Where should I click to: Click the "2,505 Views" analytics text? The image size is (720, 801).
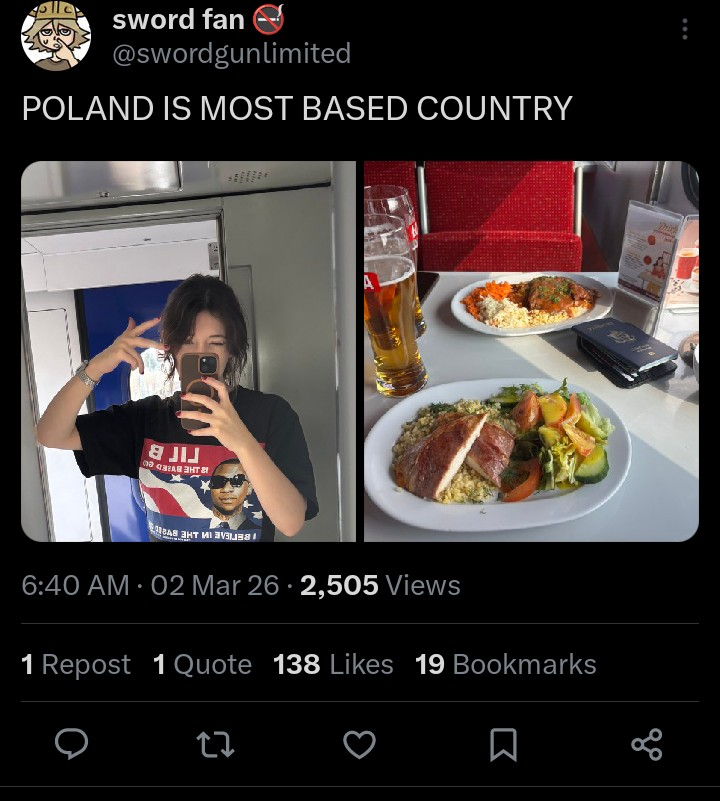coord(380,586)
